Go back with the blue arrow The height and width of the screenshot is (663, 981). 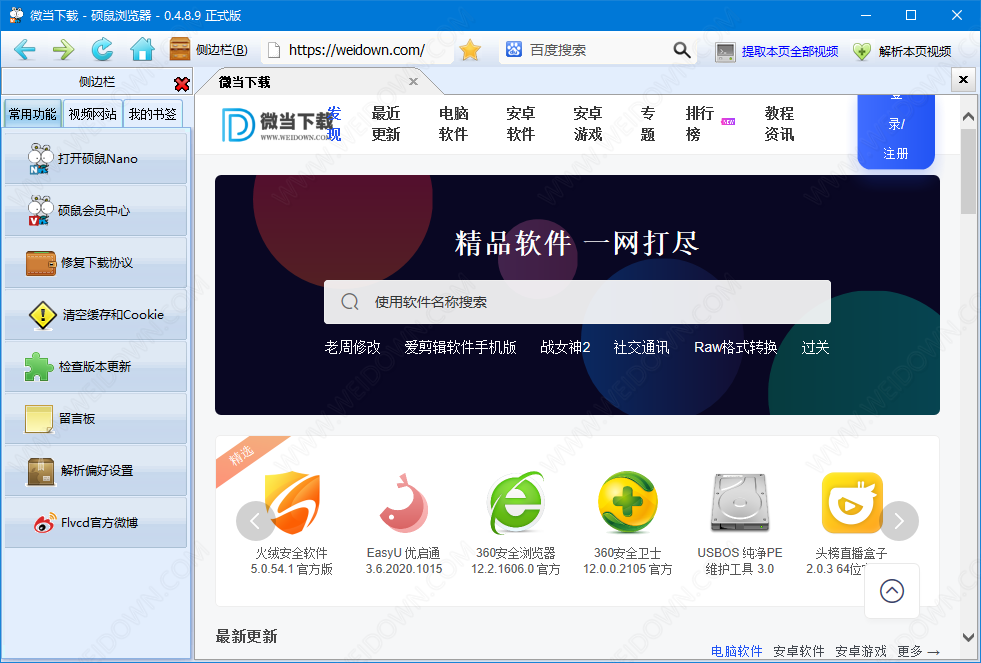click(24, 50)
